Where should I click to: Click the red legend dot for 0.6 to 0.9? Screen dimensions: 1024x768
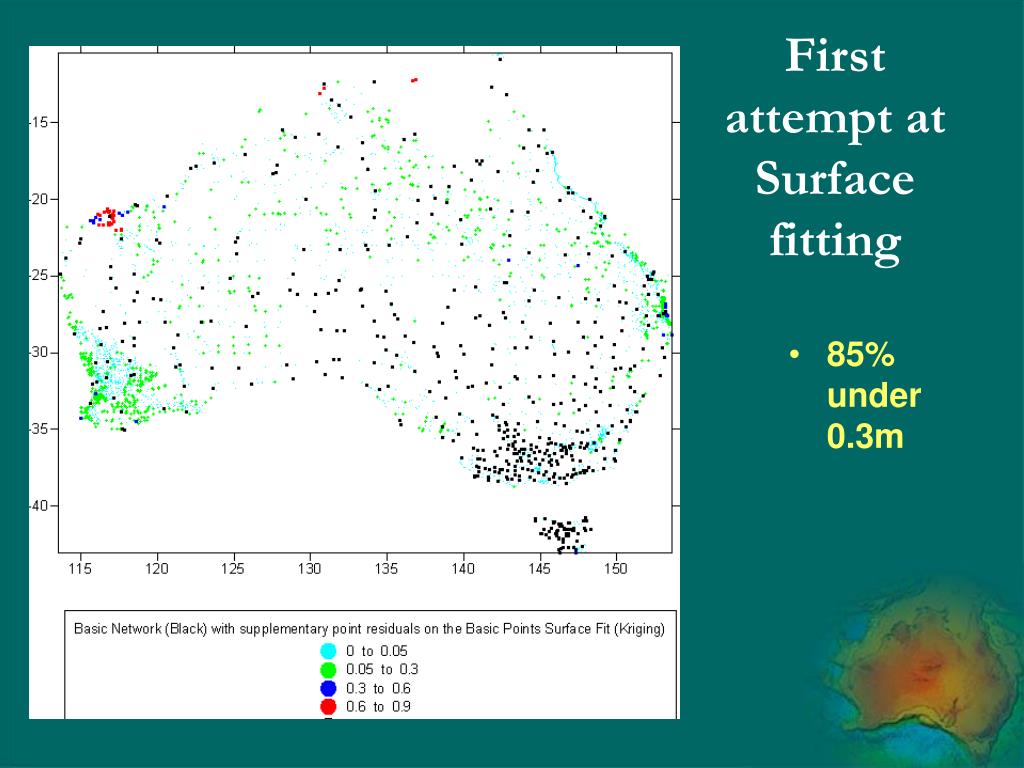(328, 706)
